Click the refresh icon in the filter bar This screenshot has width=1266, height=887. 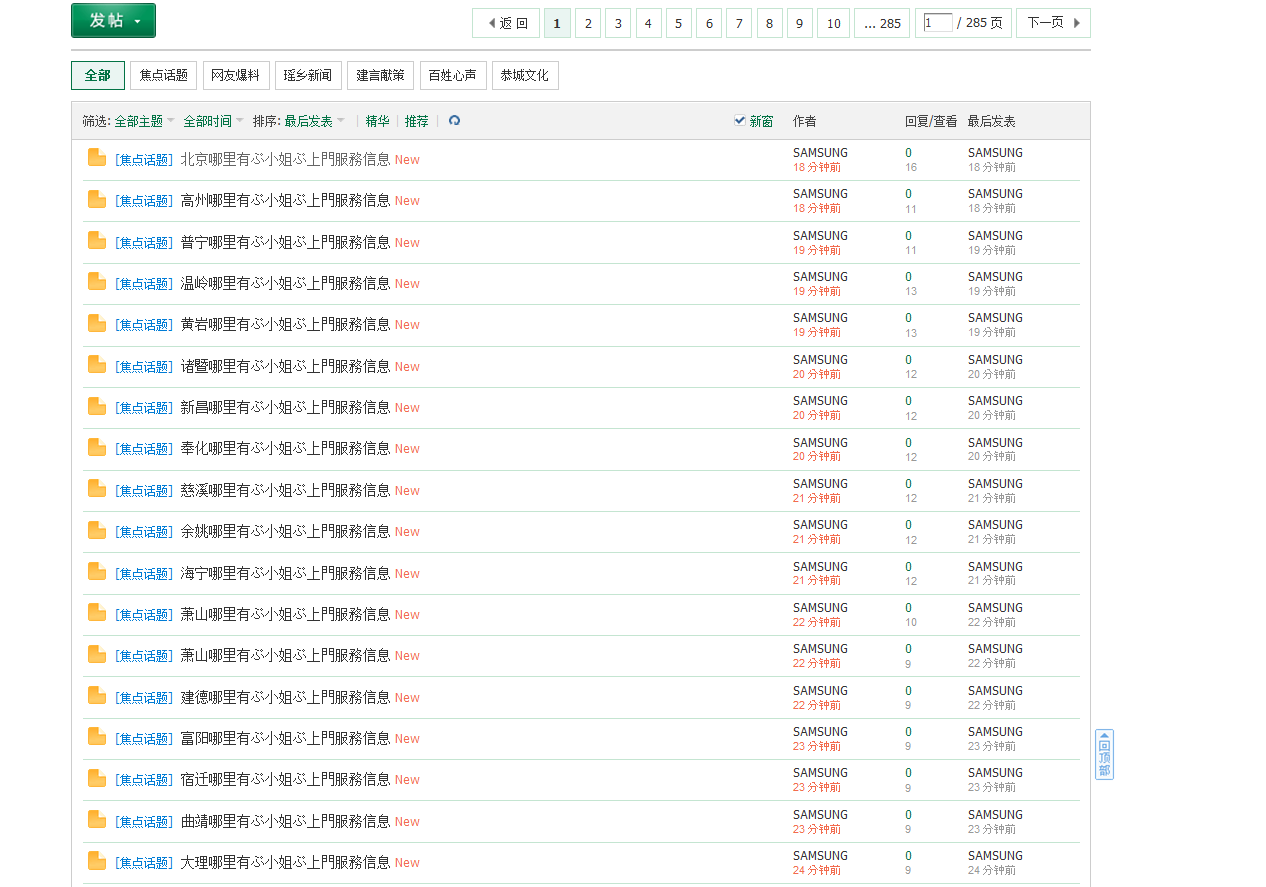[454, 121]
